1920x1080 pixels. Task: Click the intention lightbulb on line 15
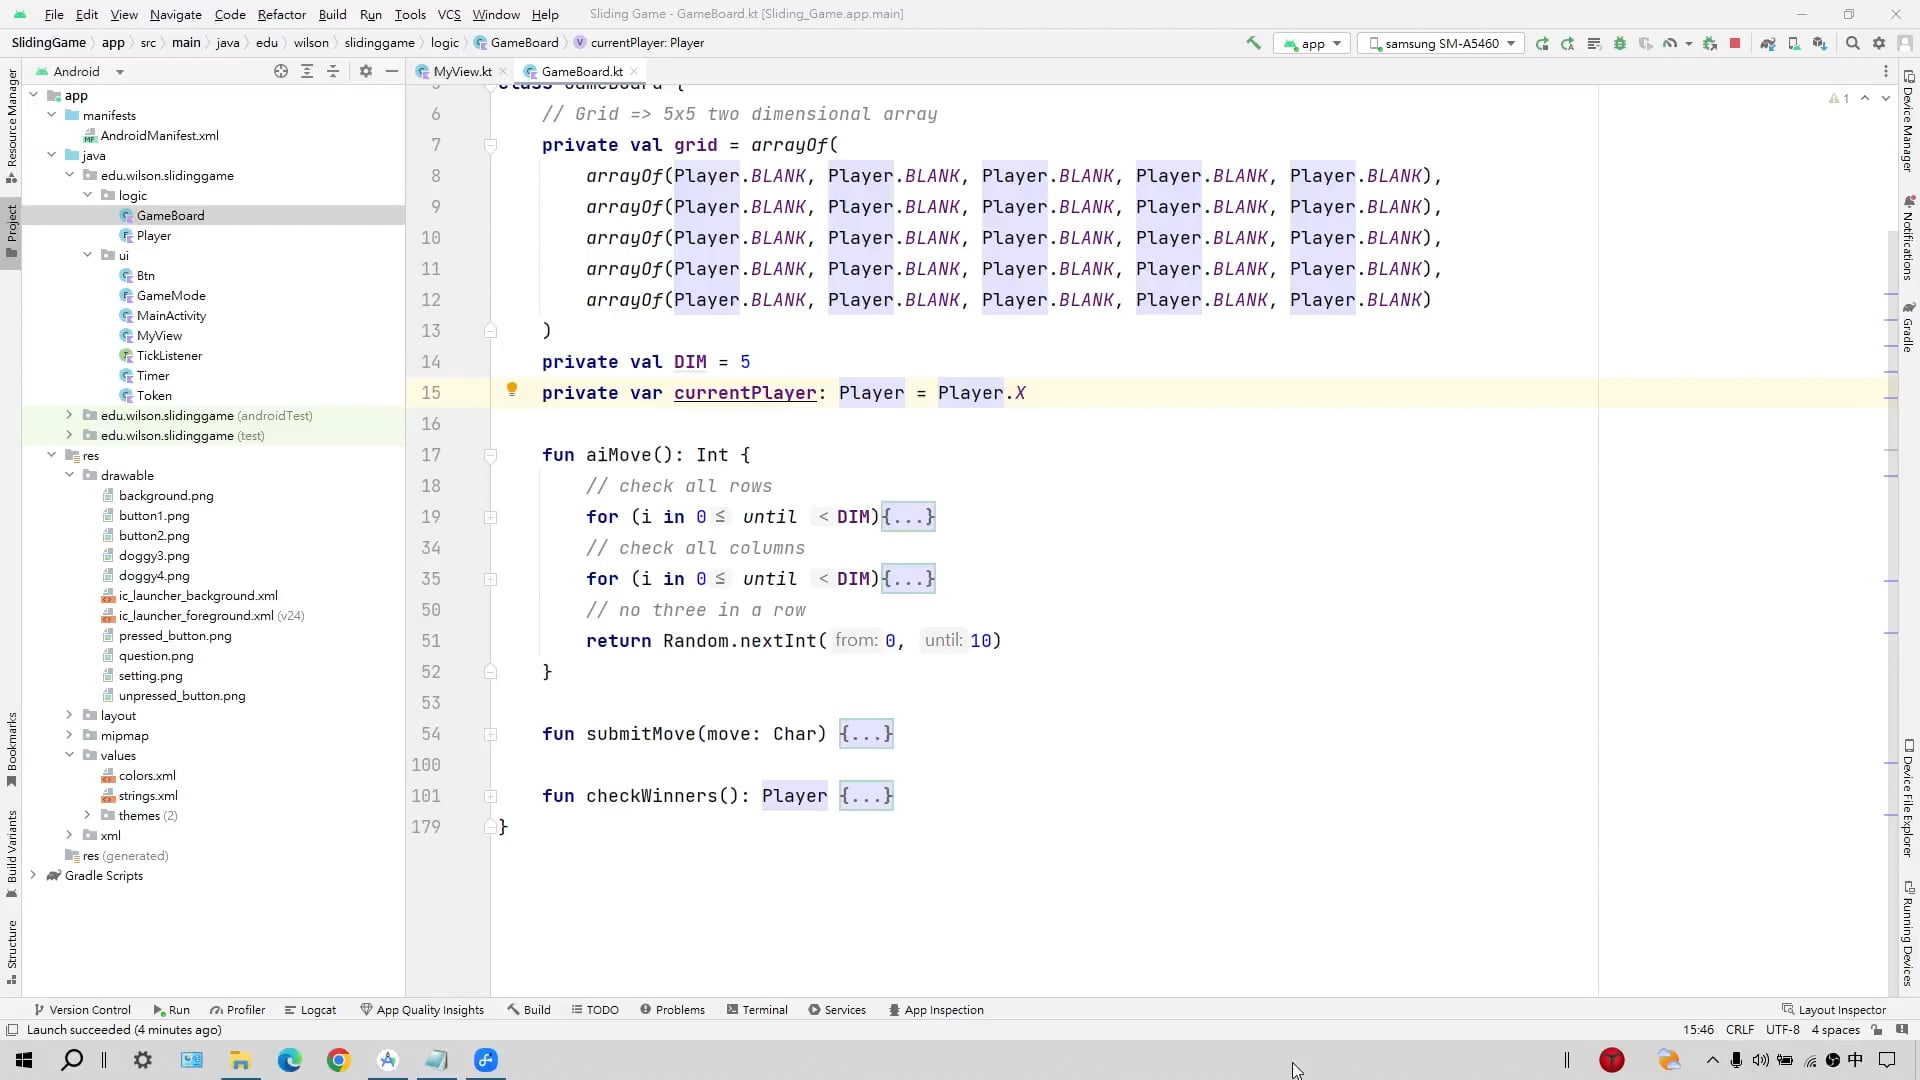(512, 390)
